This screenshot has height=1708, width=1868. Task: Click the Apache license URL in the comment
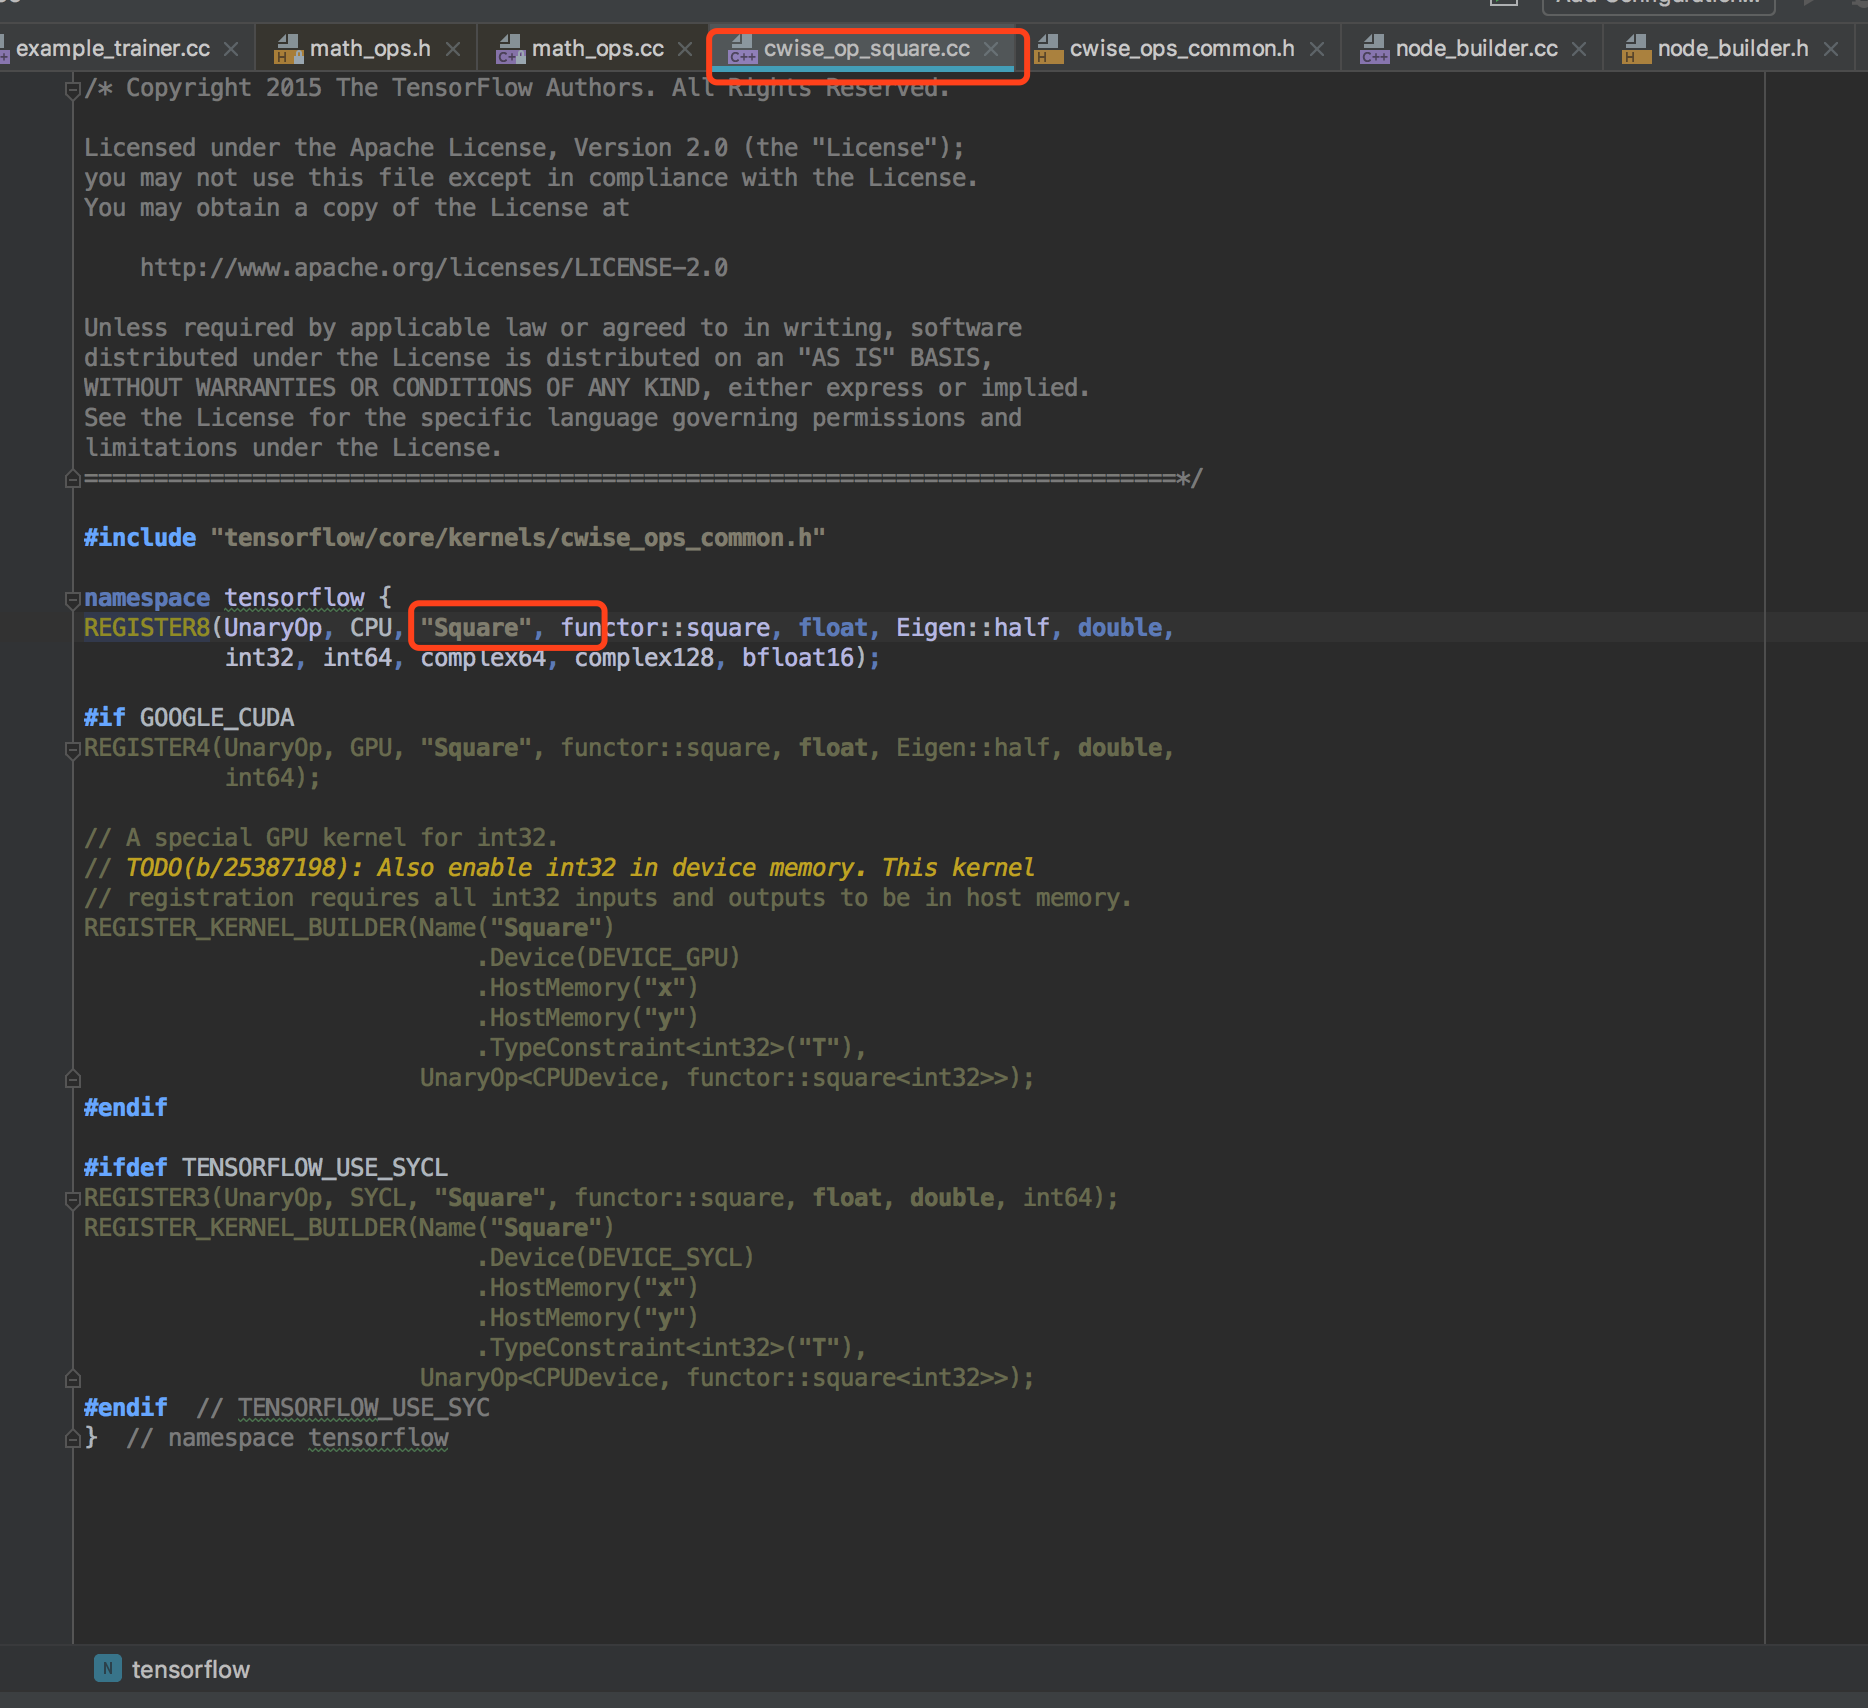[x=433, y=268]
